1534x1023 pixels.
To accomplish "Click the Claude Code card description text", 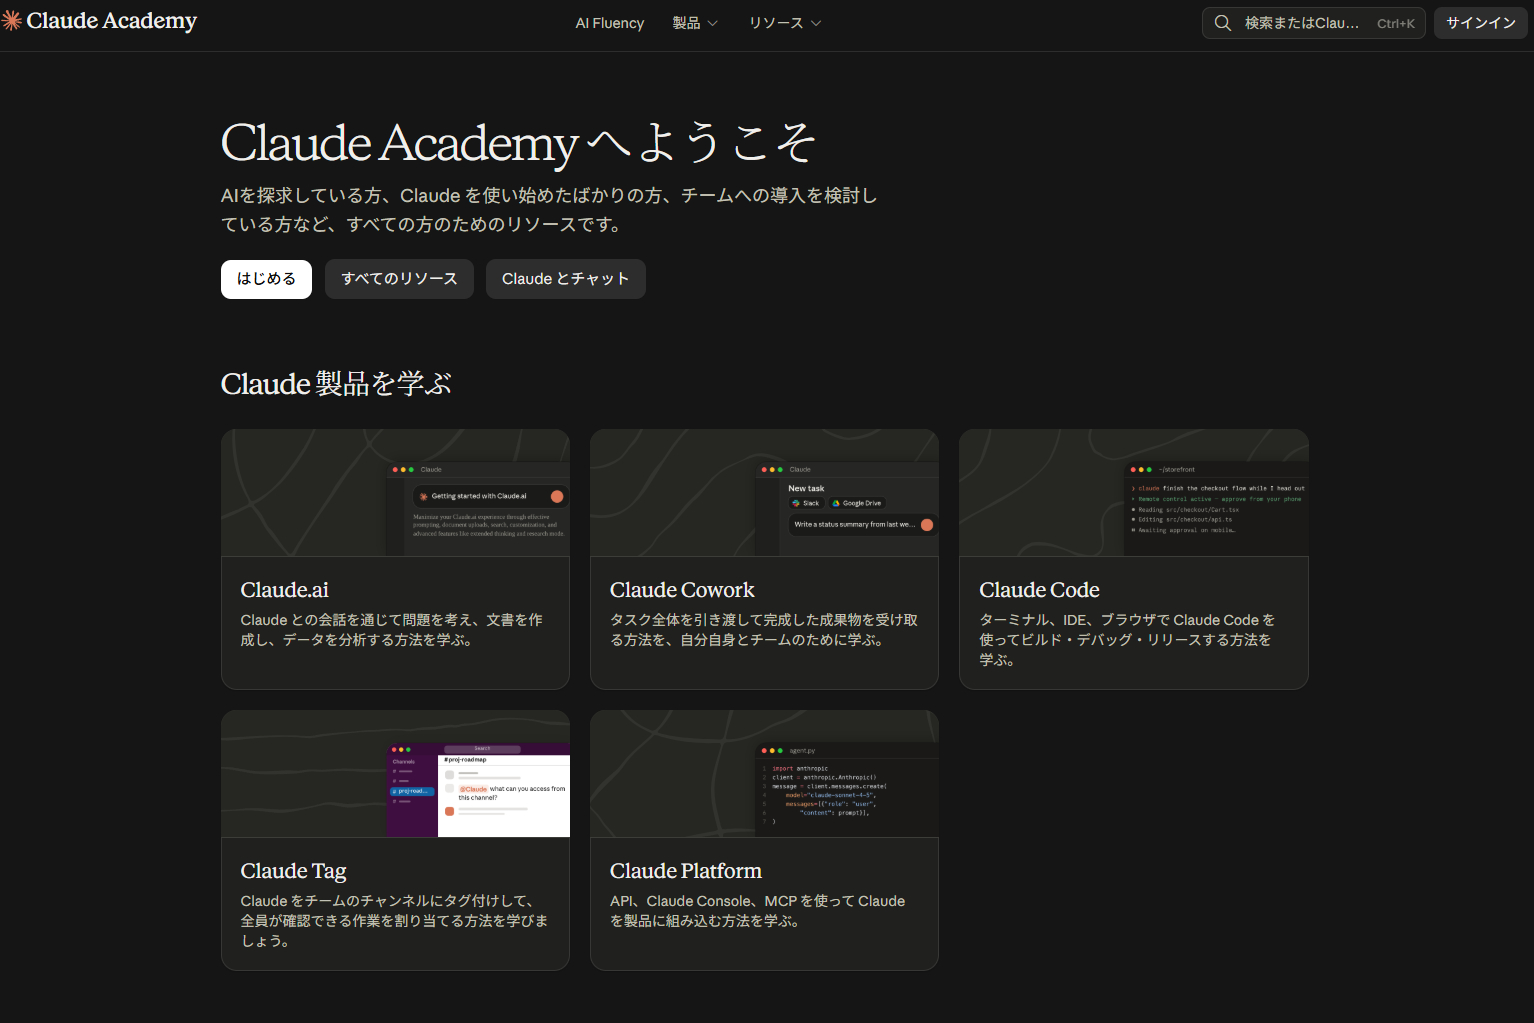I will [1127, 640].
